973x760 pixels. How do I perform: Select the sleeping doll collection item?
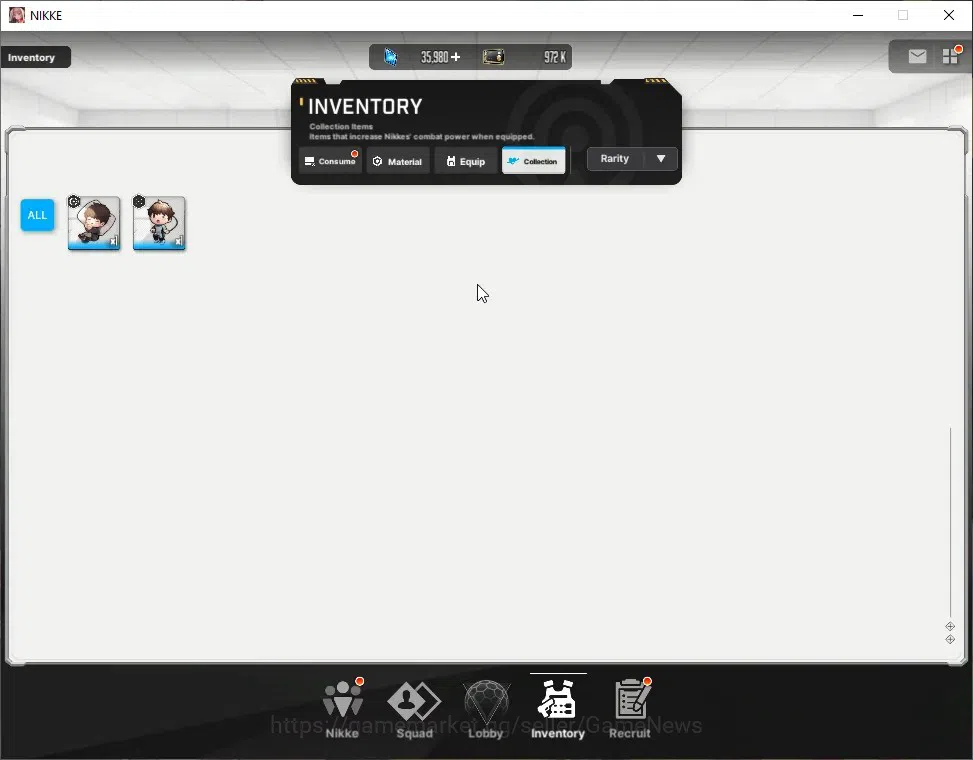pyautogui.click(x=94, y=223)
